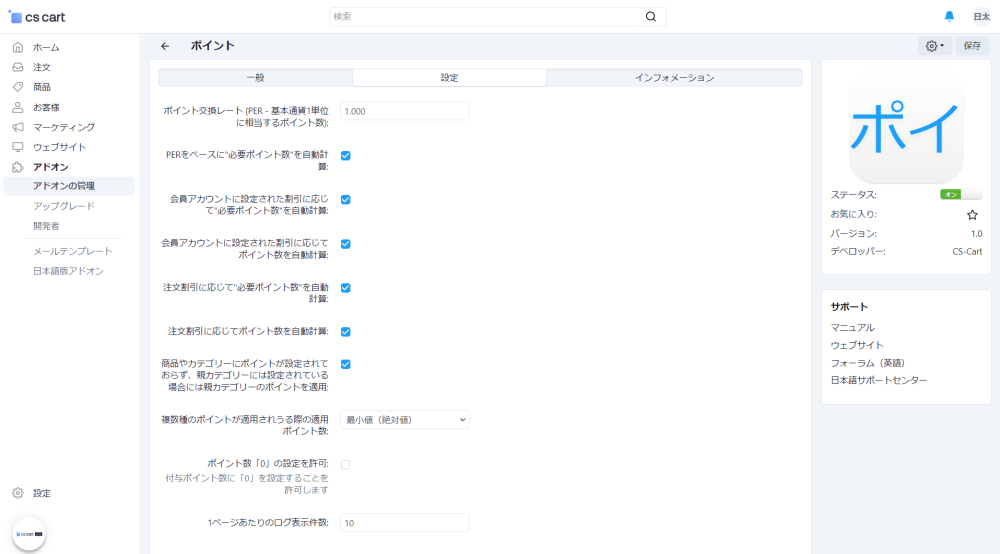Switch to the インフォメーション tab
Image resolution: width=1000 pixels, height=554 pixels.
pos(674,77)
